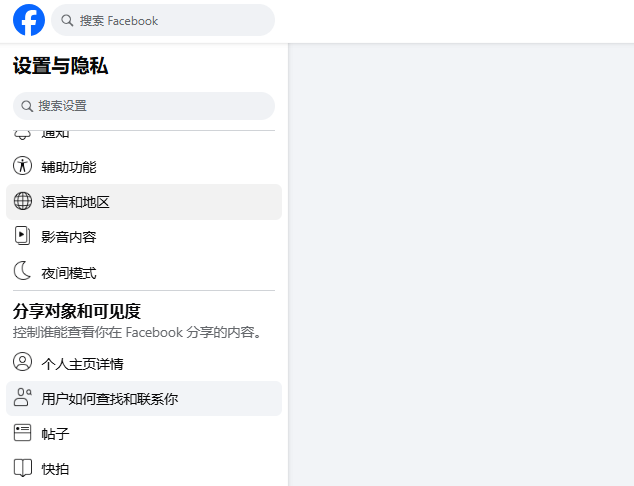Screen dimensions: 634x486
Task: Click the accessibility icon beside 辅助功能
Action: coord(23,166)
